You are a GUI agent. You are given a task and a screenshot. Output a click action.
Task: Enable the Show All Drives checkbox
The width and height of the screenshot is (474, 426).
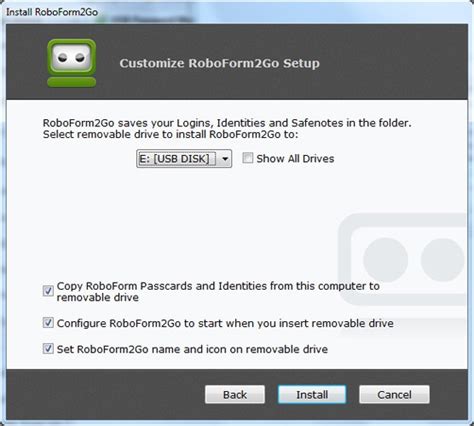click(248, 158)
